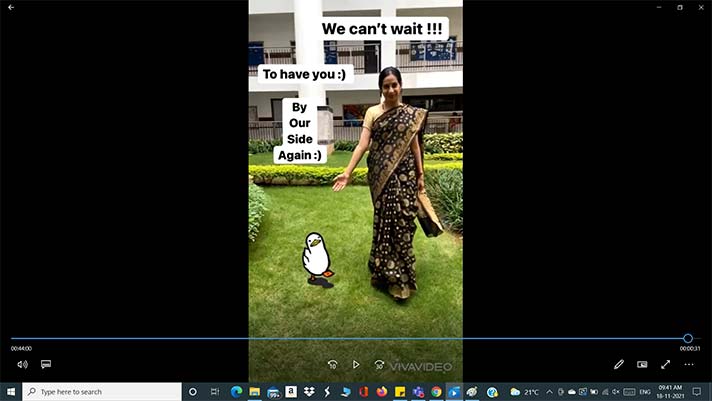Open the three-dot more options menu
712x401 pixels.
pos(689,365)
